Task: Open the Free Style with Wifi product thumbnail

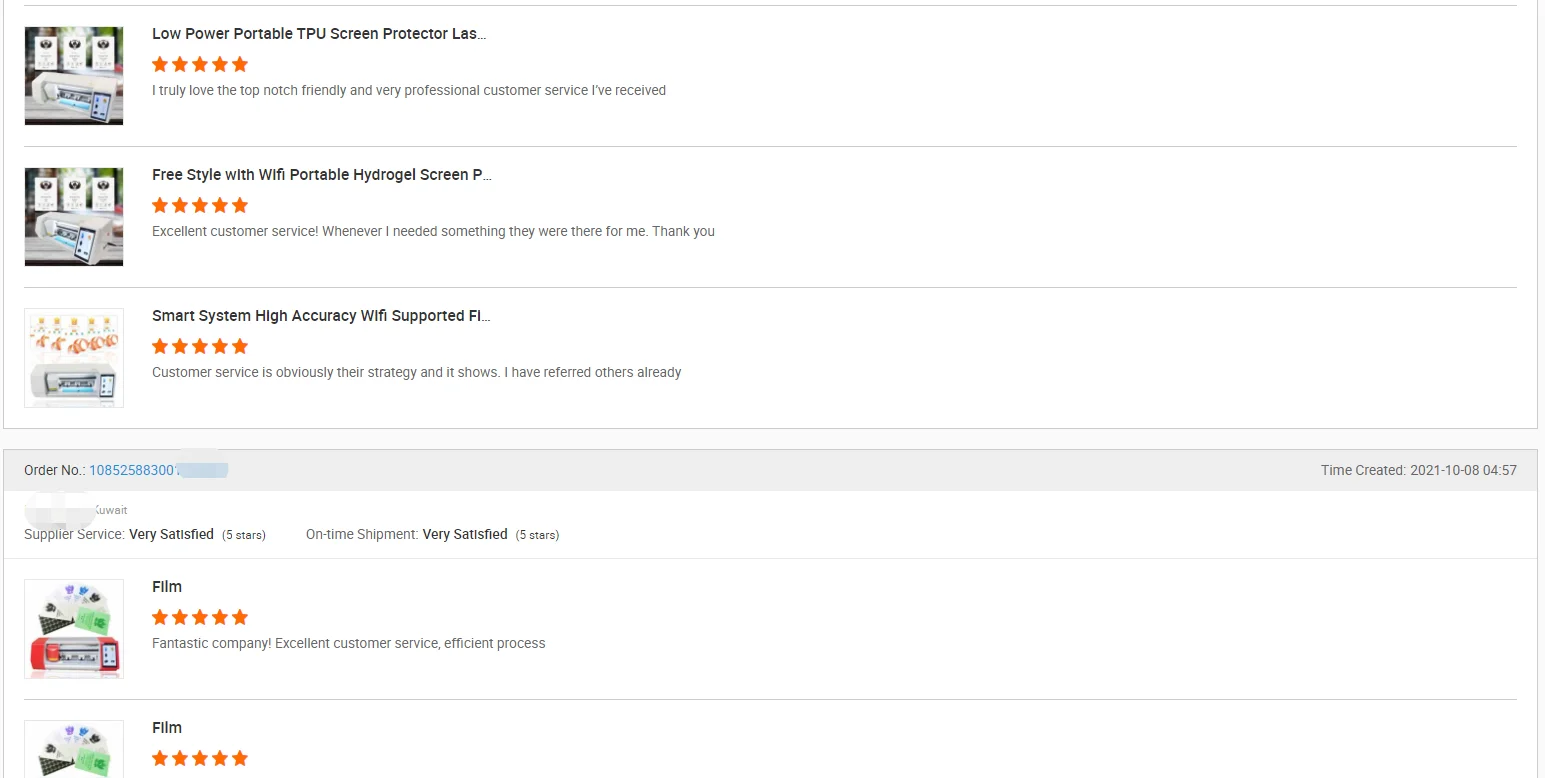Action: [74, 217]
